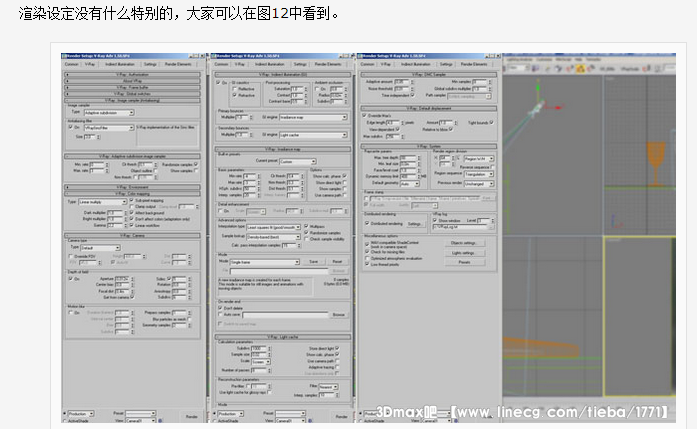The image size is (697, 429).
Task: Expand the V-Ray Environment rollout
Action: click(x=132, y=187)
